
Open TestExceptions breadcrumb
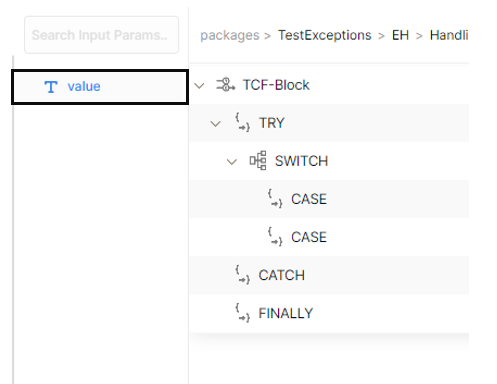point(325,35)
